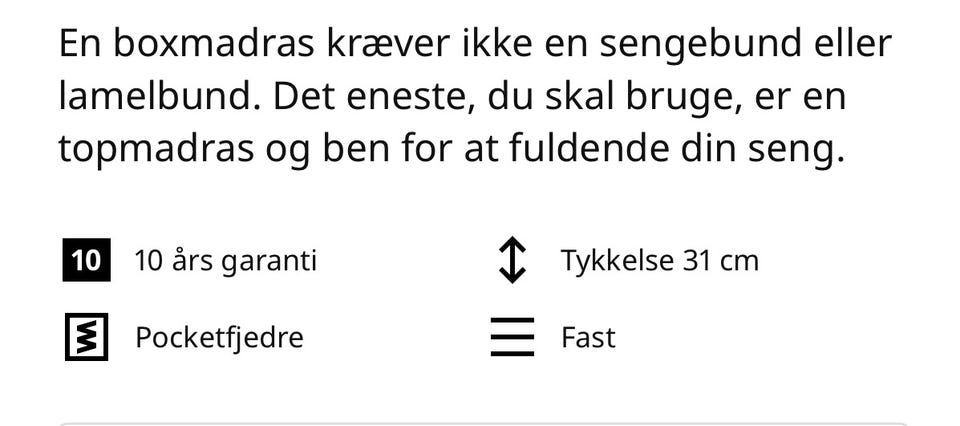This screenshot has height=426, width=960.
Task: Select the 'Pocketfjedre' label
Action: [219, 338]
